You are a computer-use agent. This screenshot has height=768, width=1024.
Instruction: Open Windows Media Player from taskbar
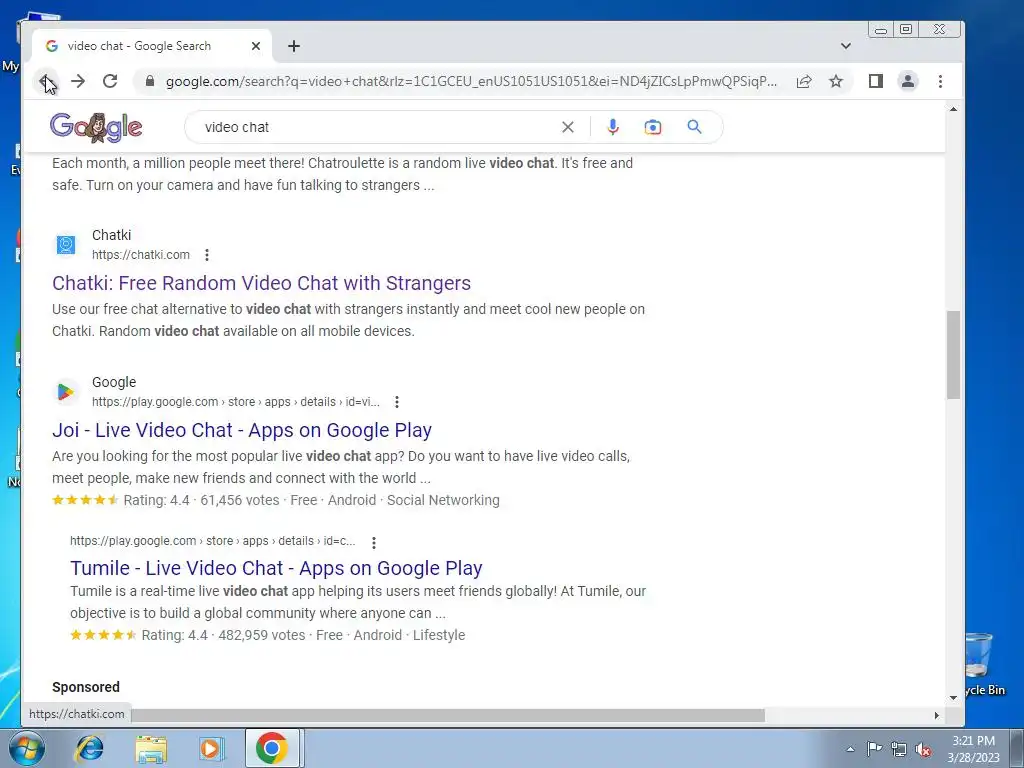(x=210, y=748)
